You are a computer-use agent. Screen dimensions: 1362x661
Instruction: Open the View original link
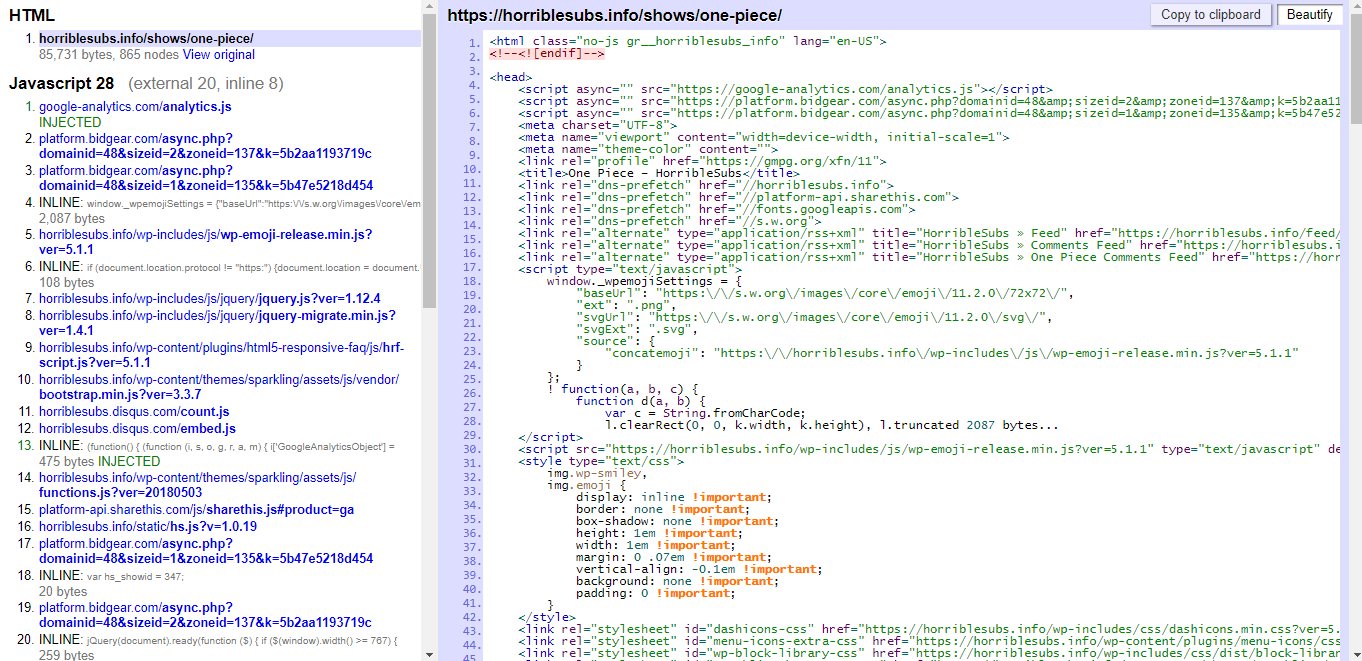[x=218, y=55]
